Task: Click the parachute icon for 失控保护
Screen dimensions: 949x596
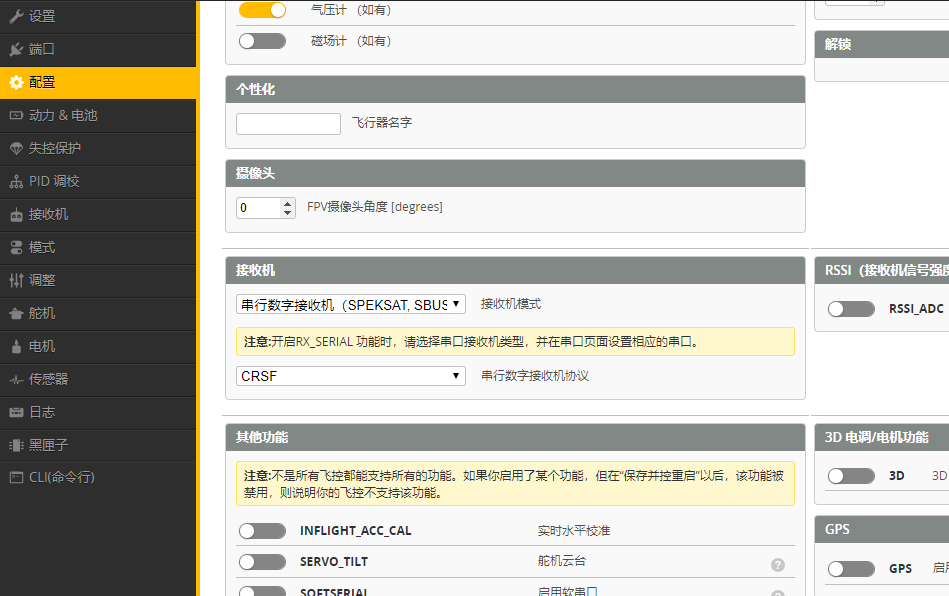Action: pyautogui.click(x=16, y=148)
